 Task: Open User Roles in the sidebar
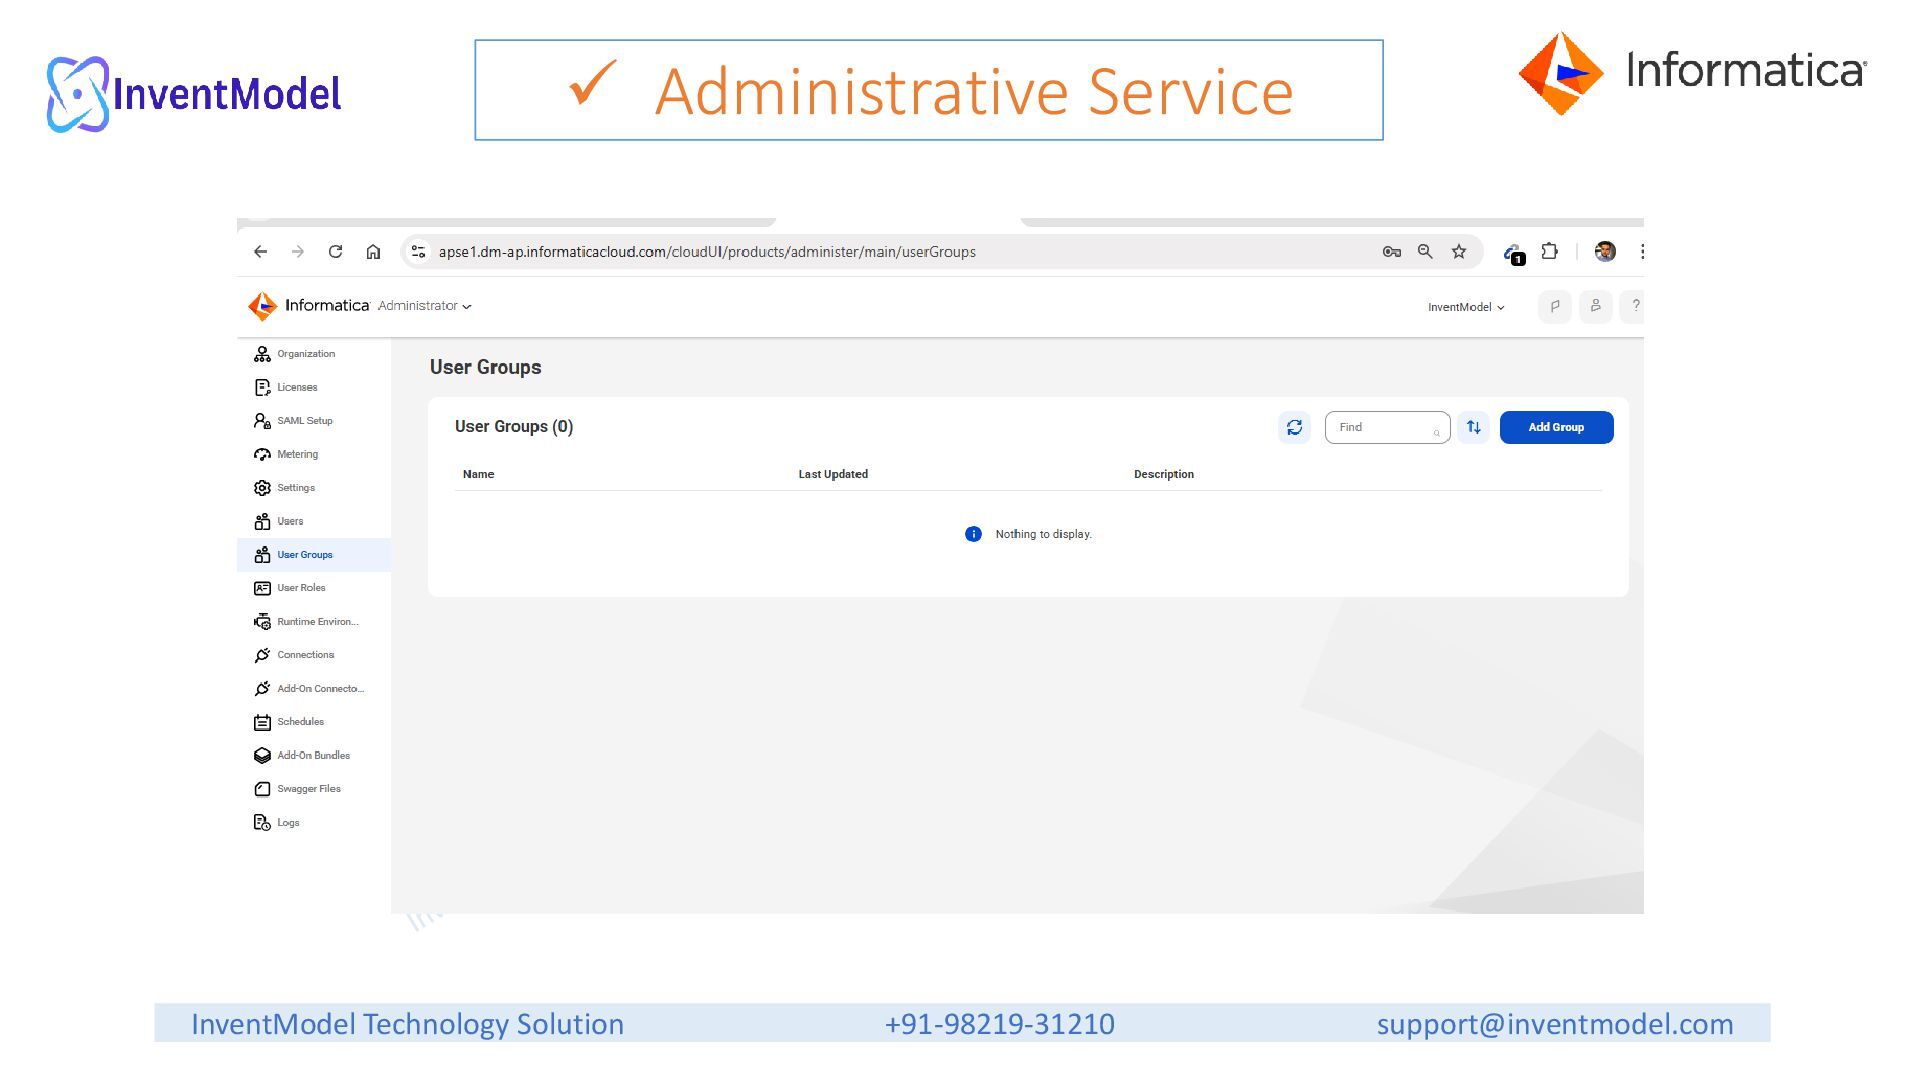(x=314, y=588)
